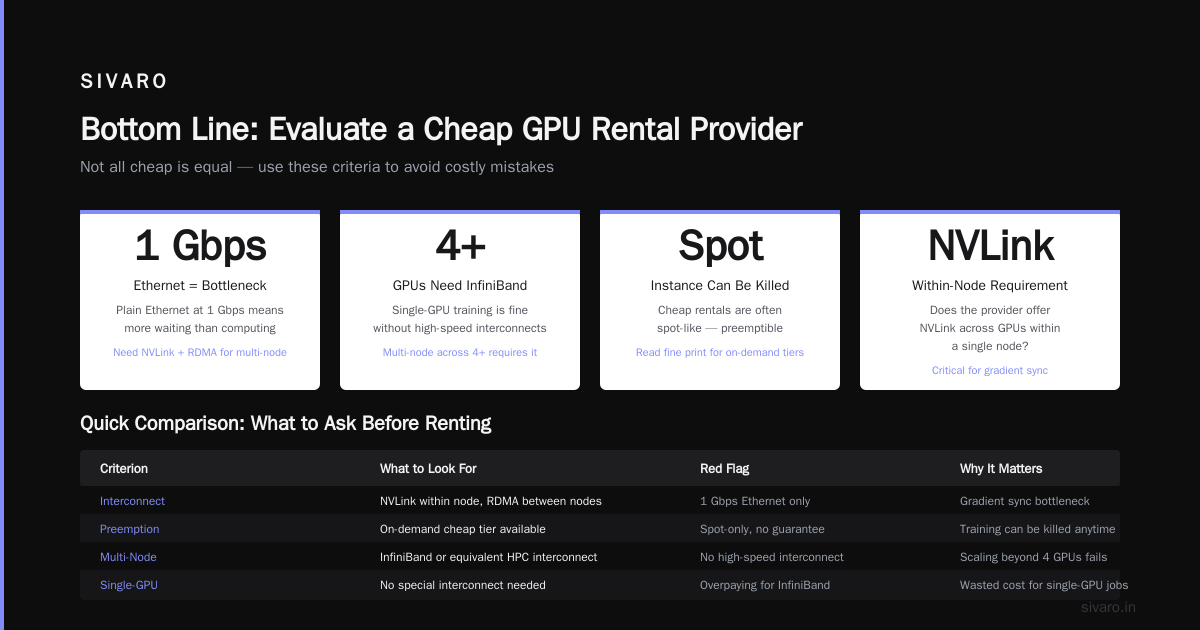Click the NVLink card heading
The image size is (1200, 630).
990,246
